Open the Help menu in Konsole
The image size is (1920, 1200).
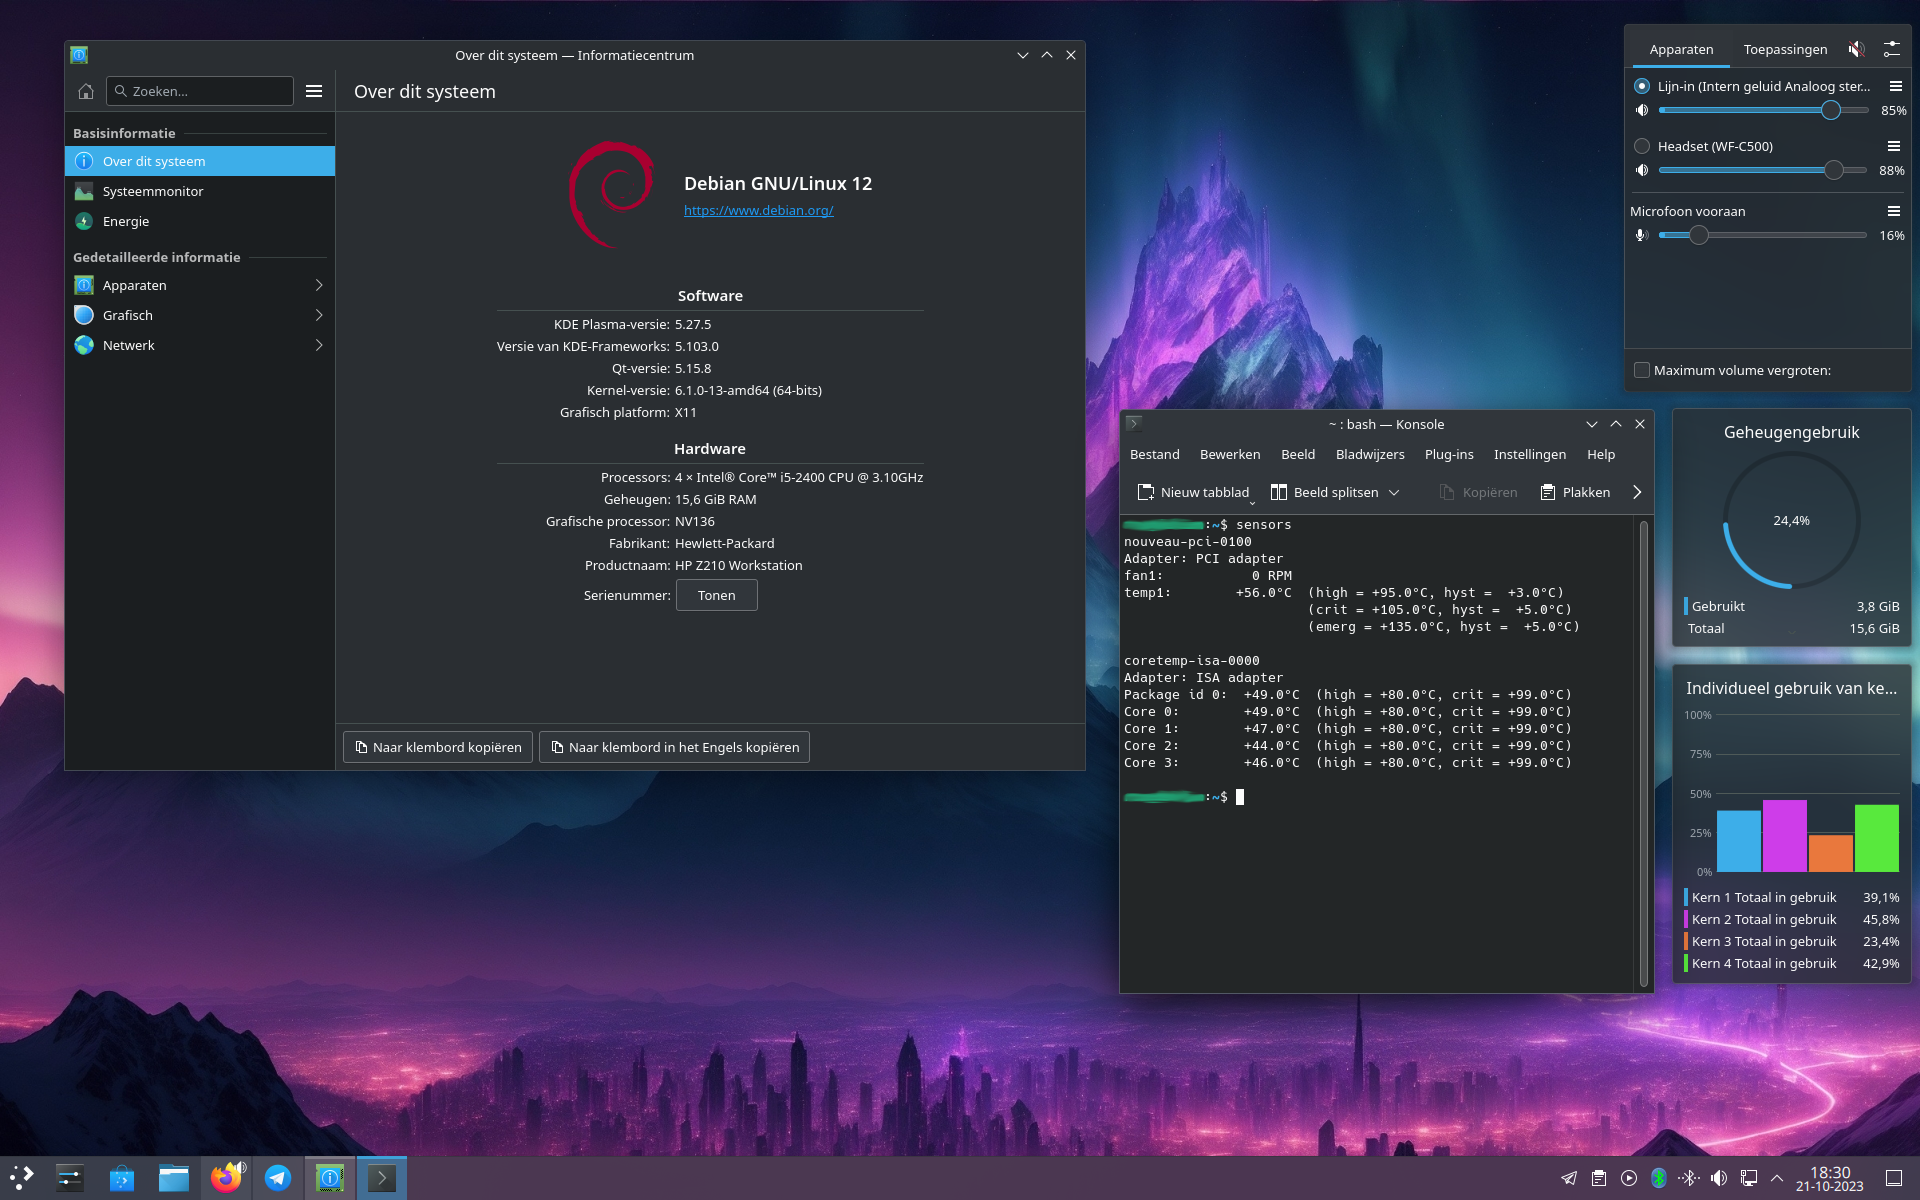pyautogui.click(x=1601, y=454)
